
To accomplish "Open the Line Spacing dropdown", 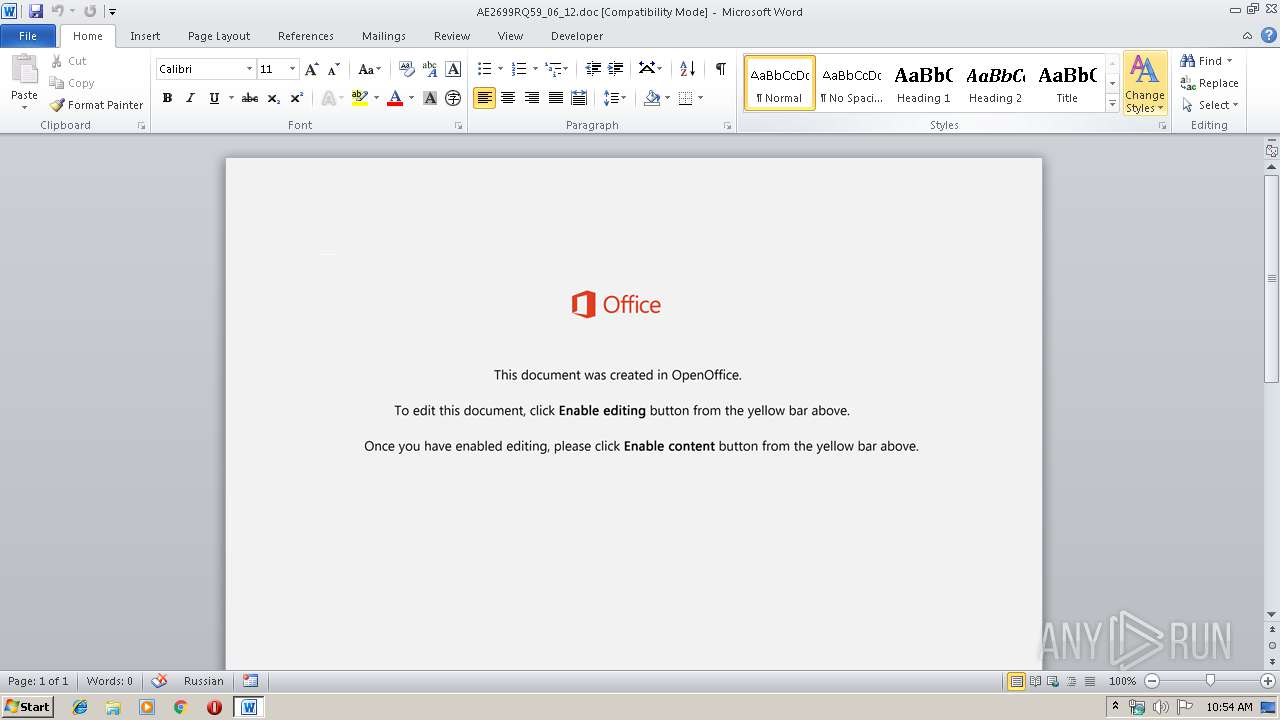I will click(614, 98).
